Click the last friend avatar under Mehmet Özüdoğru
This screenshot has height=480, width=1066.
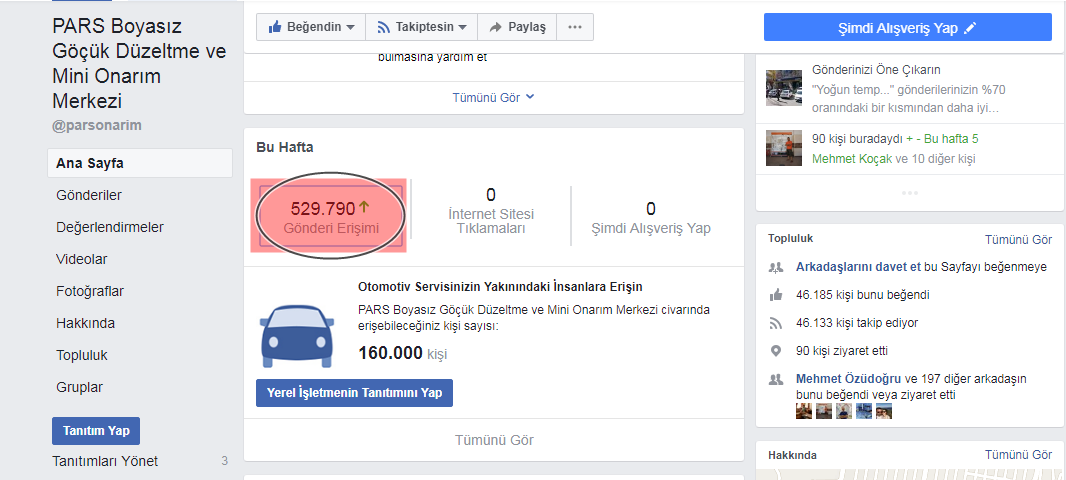[884, 411]
